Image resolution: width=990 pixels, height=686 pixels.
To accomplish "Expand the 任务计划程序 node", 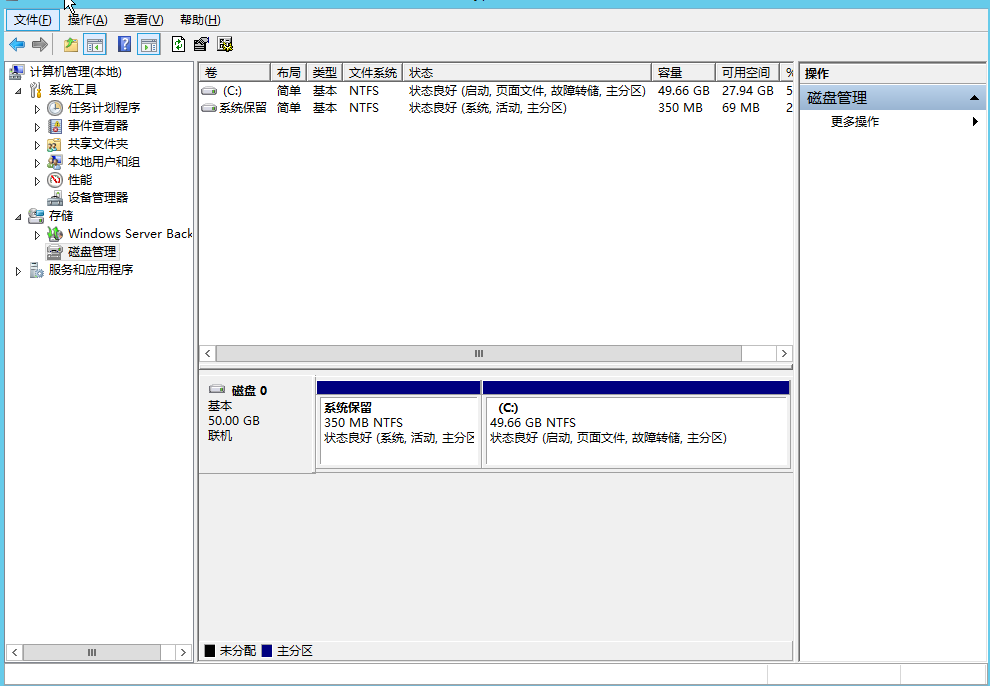I will [37, 109].
